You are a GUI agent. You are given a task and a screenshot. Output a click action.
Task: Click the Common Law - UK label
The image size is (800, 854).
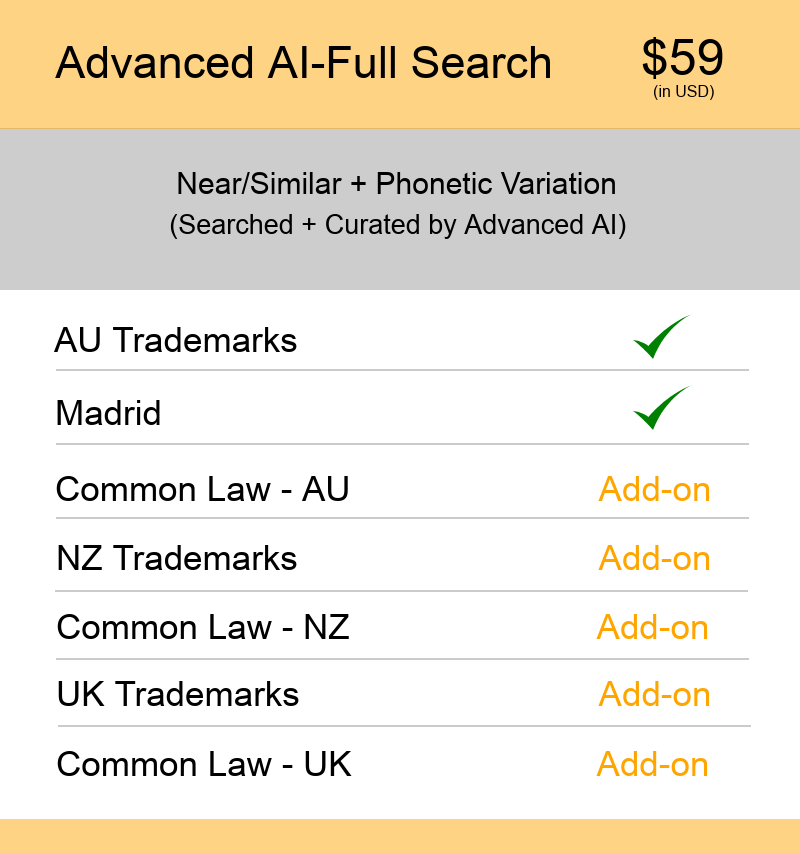tap(204, 764)
